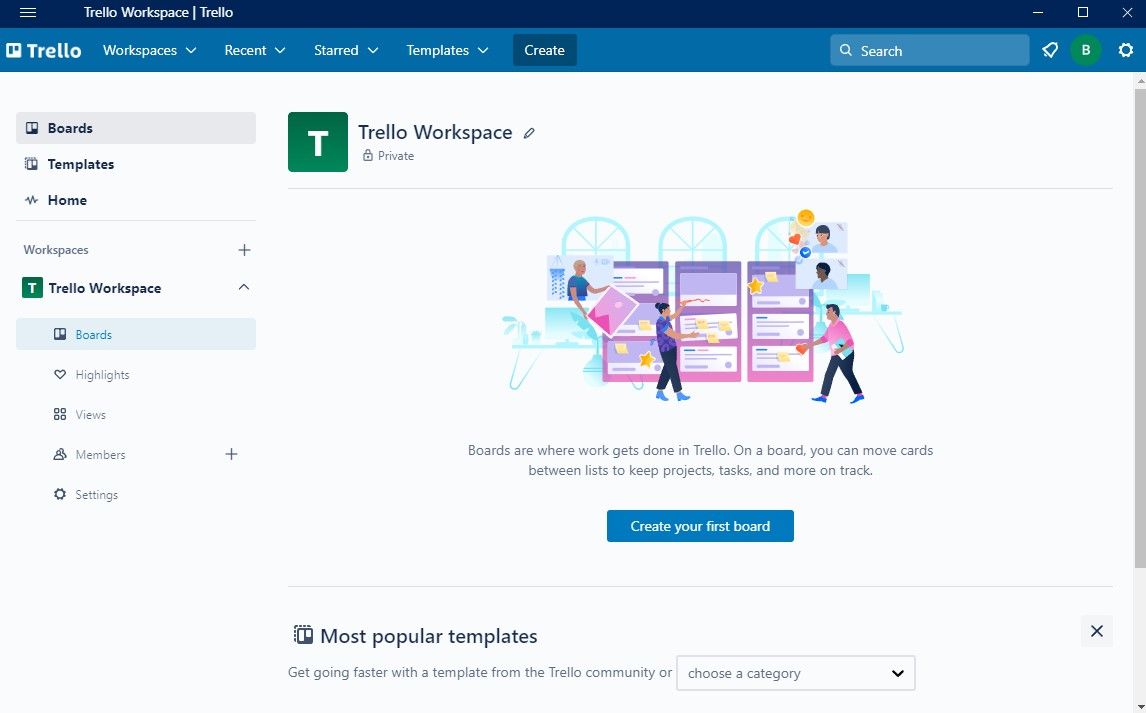Open Members in the workspace menu
1146x713 pixels.
point(100,454)
